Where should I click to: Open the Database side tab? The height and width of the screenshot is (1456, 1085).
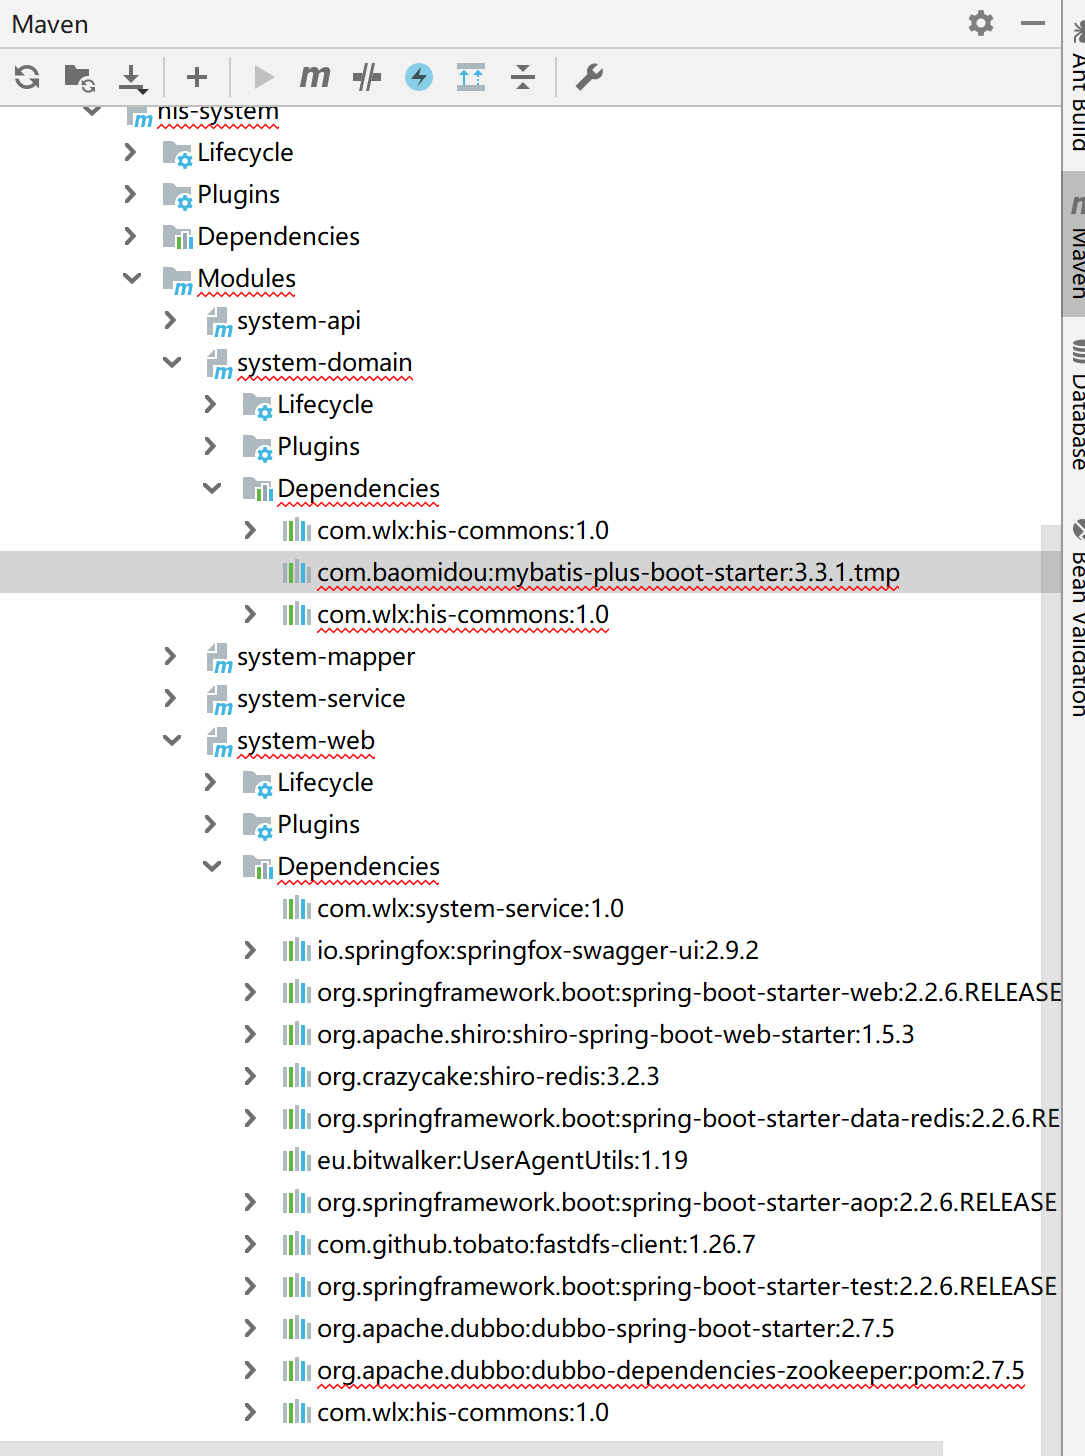tap(1076, 405)
